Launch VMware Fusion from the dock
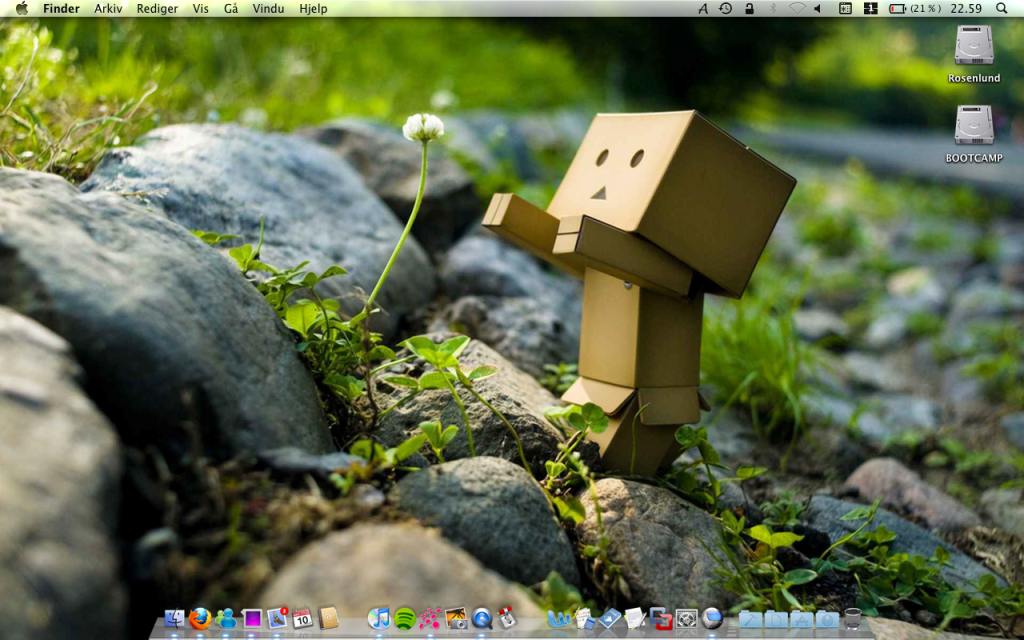1024x640 pixels. pyautogui.click(x=661, y=618)
